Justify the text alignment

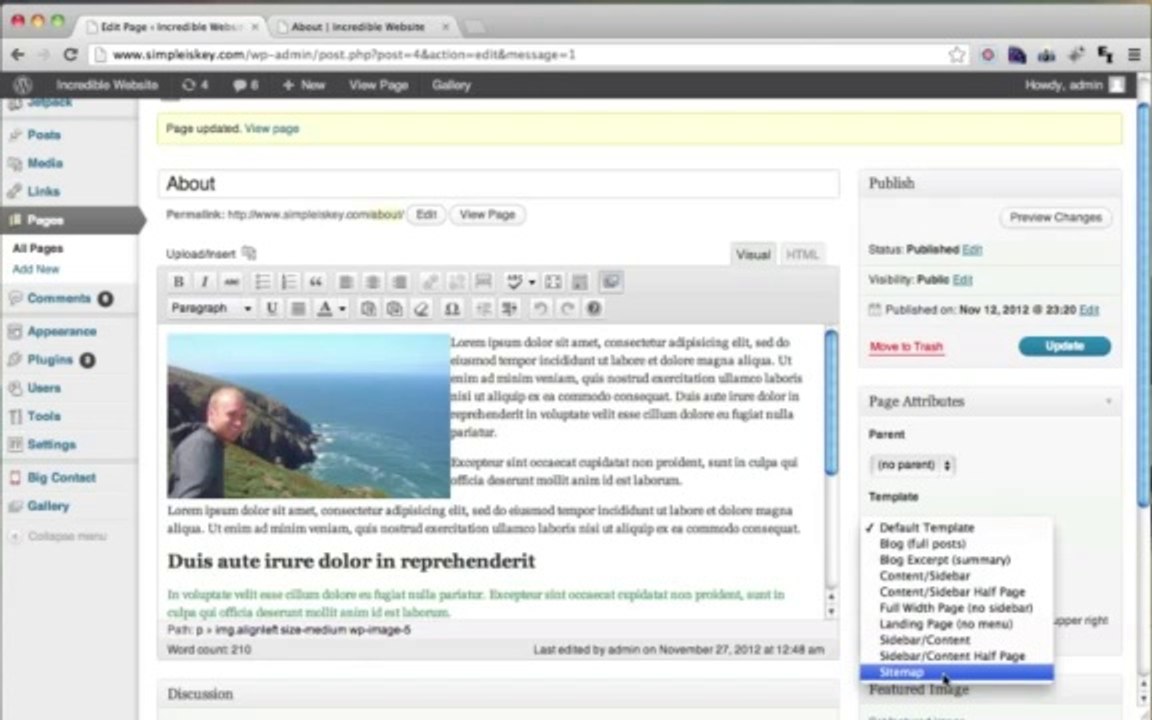coord(298,308)
